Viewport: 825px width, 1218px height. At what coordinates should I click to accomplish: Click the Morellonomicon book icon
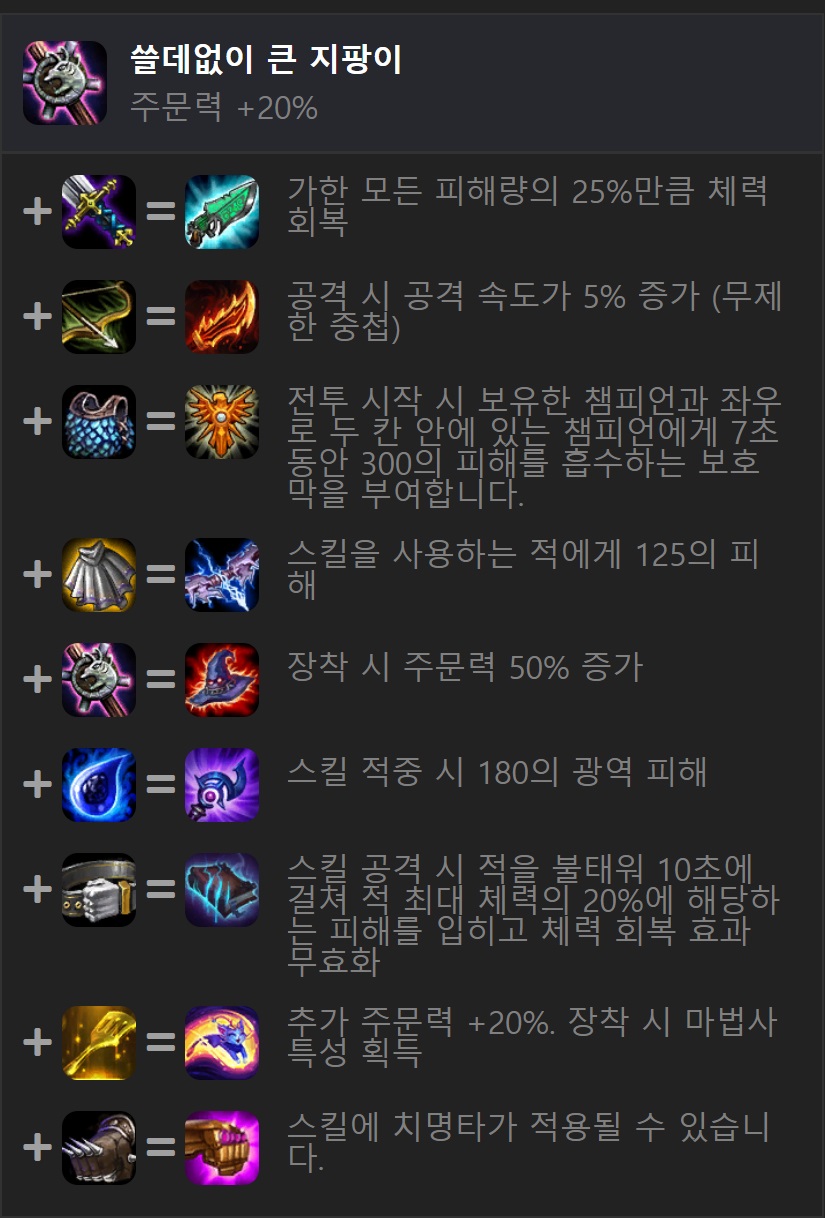(222, 890)
